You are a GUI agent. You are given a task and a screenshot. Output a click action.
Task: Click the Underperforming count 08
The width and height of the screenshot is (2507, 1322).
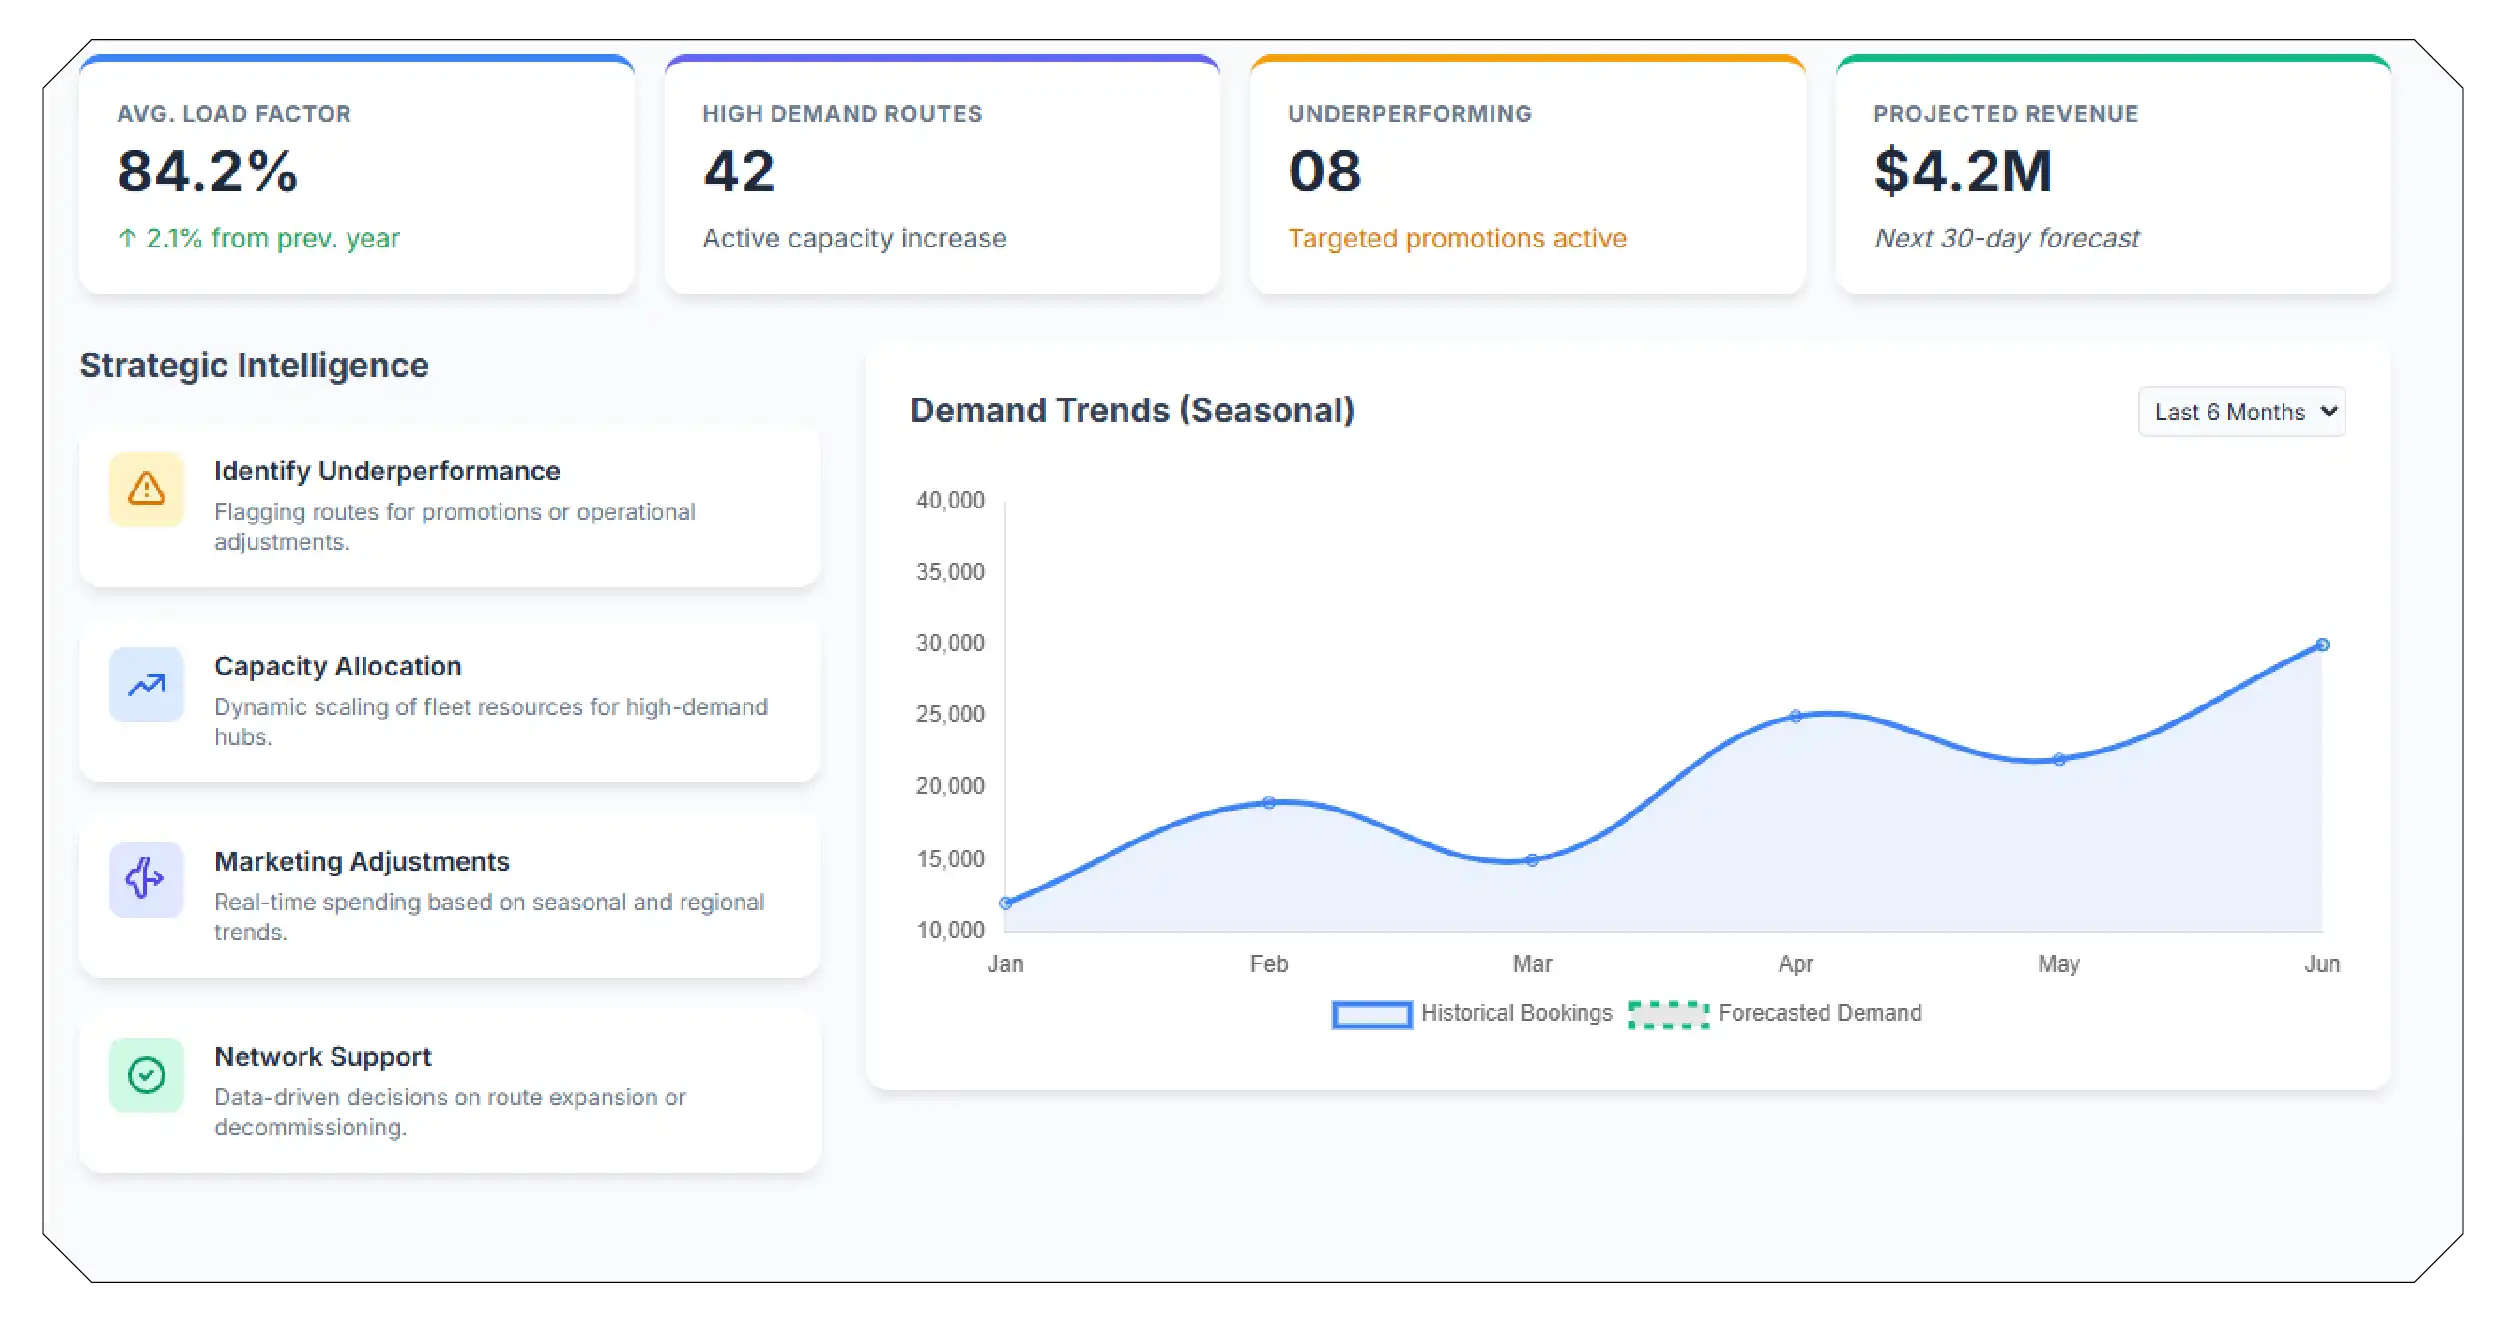[1325, 170]
